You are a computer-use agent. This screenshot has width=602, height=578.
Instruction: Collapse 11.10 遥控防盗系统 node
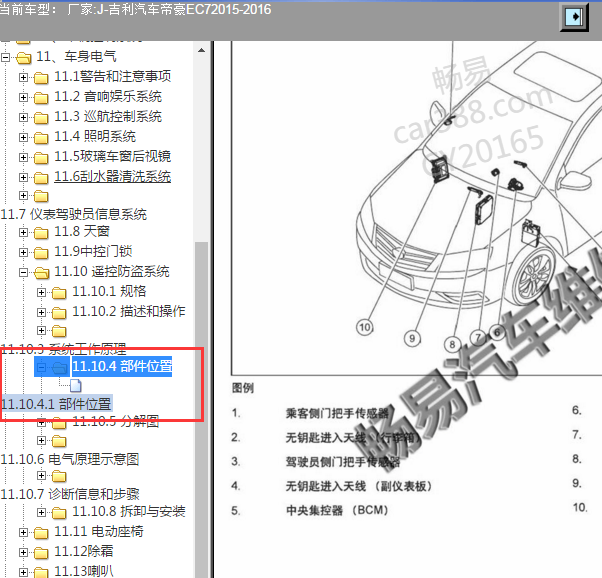click(23, 272)
